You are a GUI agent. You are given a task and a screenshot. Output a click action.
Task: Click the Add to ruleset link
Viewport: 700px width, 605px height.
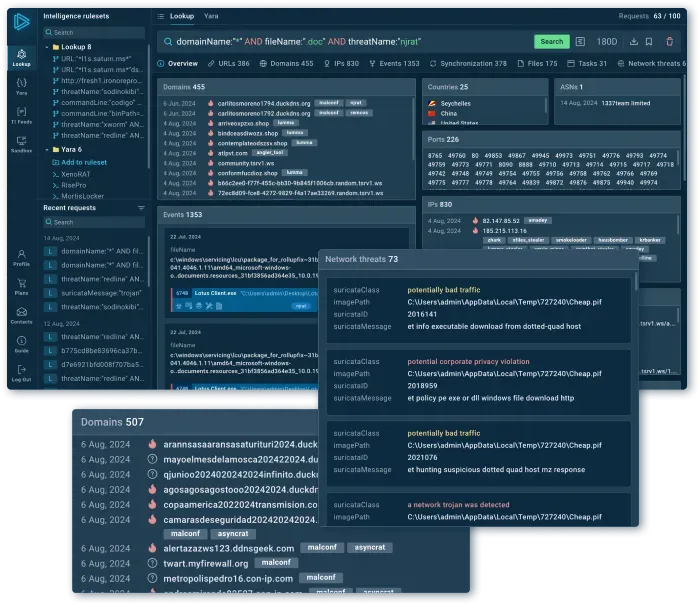(x=86, y=161)
